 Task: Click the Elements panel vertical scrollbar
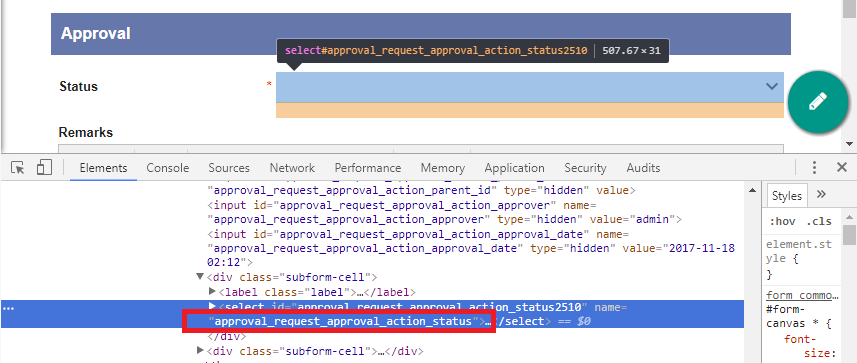click(x=753, y=273)
